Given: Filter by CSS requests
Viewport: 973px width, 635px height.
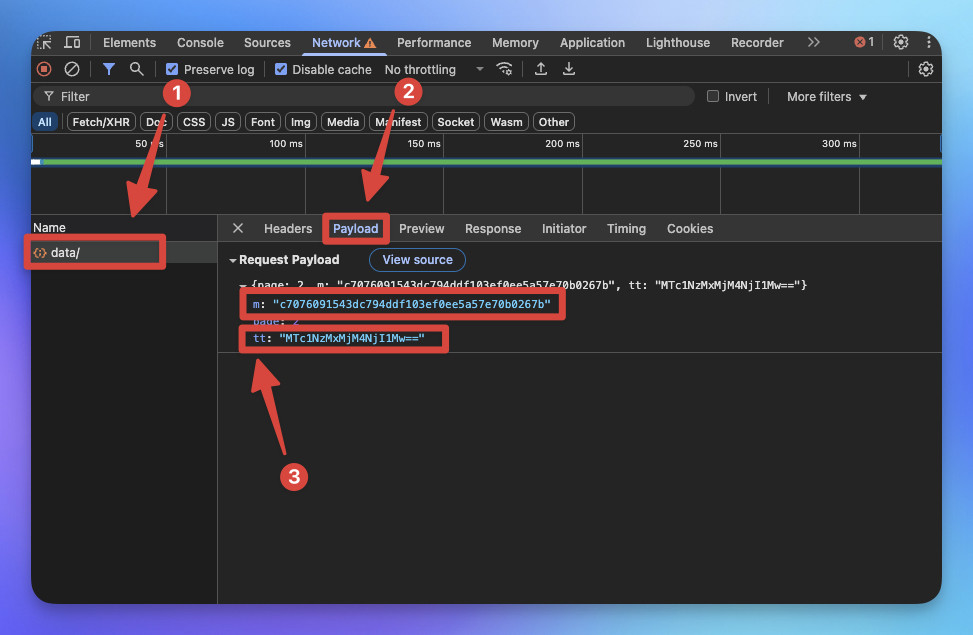Looking at the screenshot, I should pos(194,122).
